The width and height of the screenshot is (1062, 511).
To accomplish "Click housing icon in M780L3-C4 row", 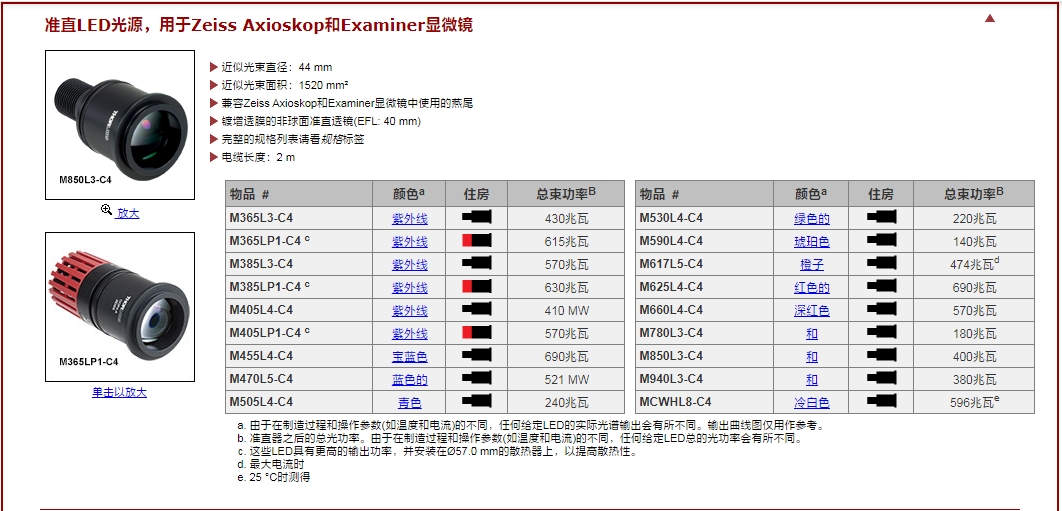I will click(881, 332).
